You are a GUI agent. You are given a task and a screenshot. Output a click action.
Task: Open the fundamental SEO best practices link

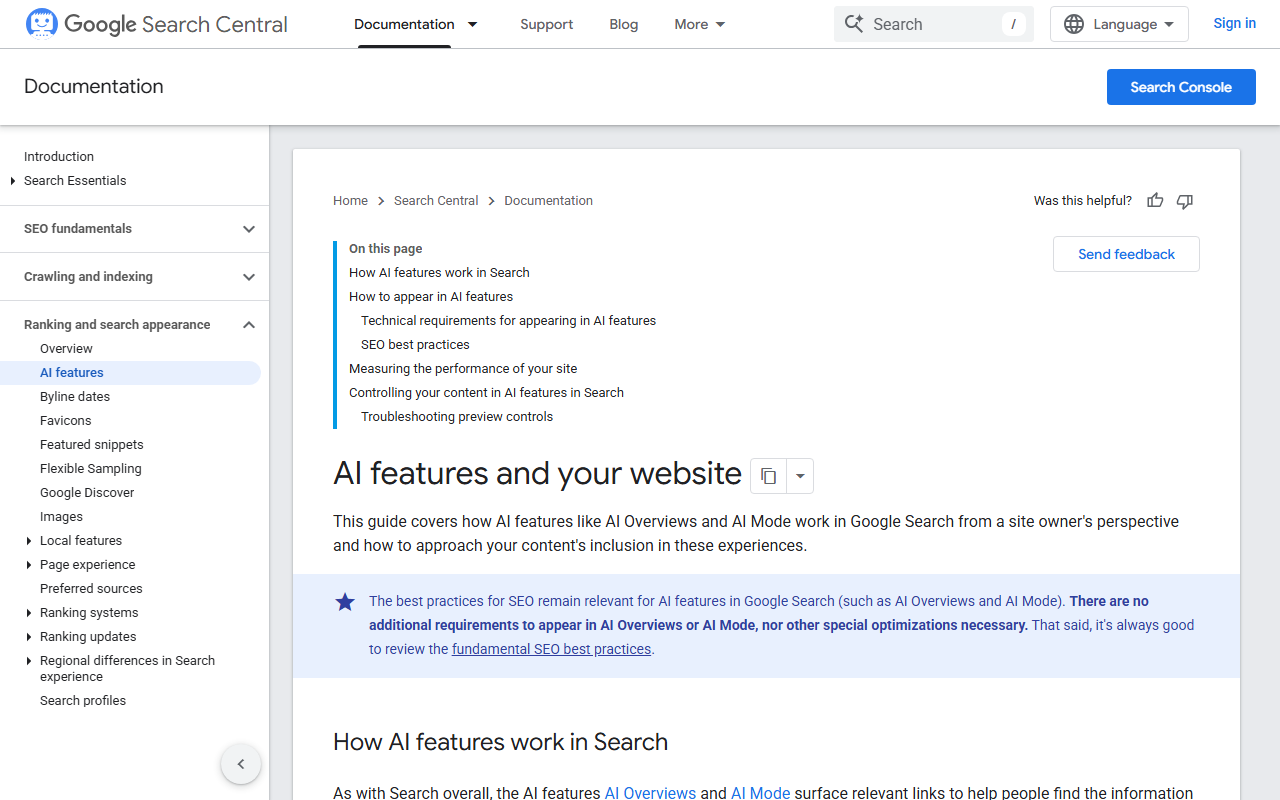pyautogui.click(x=551, y=649)
